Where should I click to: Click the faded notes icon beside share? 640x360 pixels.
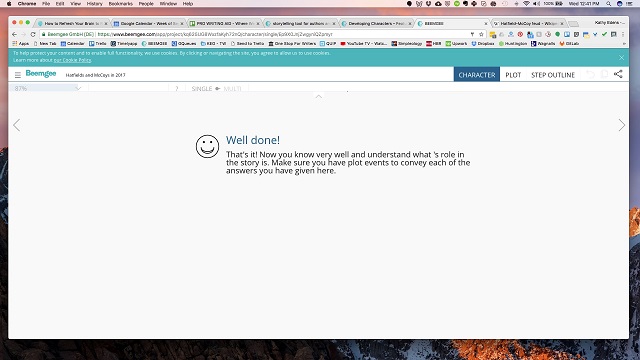(604, 74)
